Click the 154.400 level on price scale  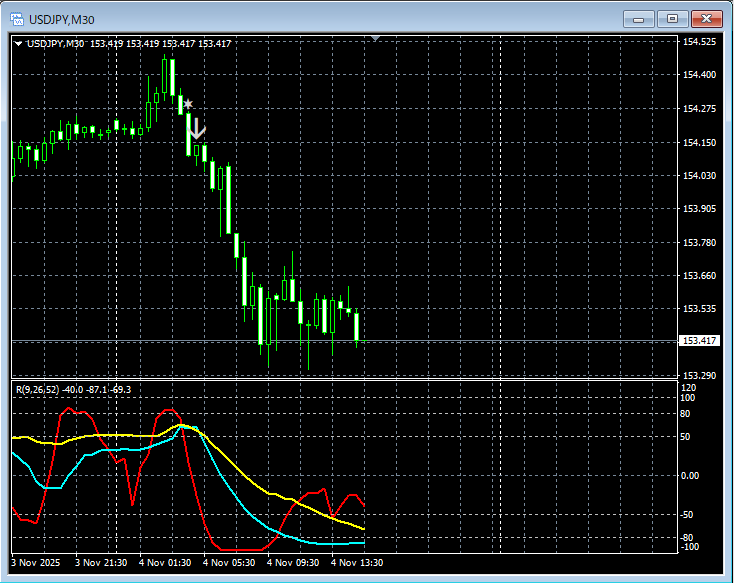[x=699, y=75]
